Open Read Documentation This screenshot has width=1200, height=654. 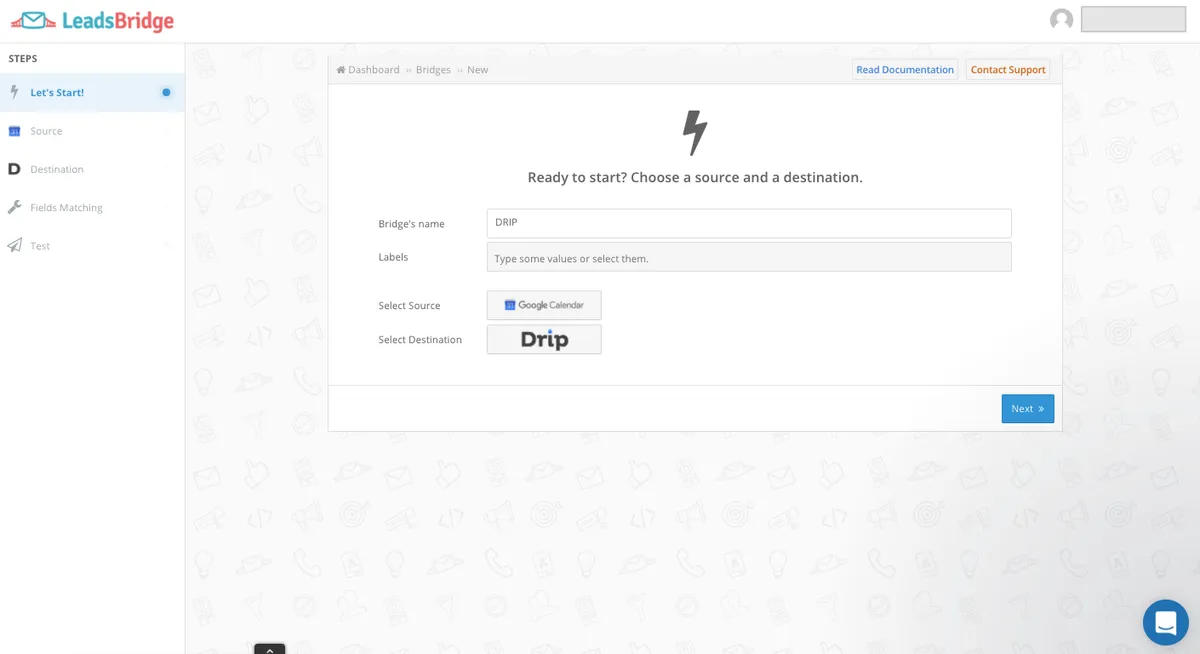(x=905, y=70)
